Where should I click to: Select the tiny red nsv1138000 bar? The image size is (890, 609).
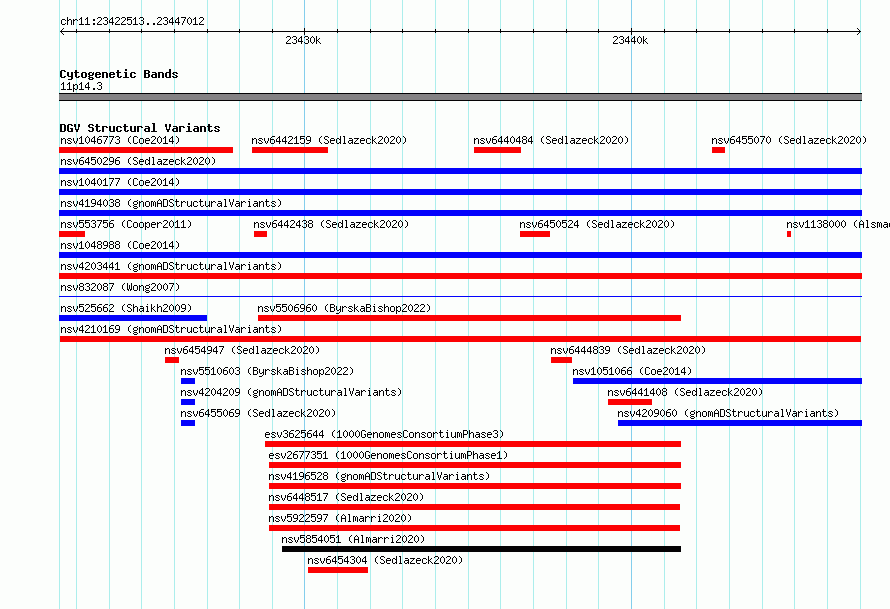click(x=789, y=234)
